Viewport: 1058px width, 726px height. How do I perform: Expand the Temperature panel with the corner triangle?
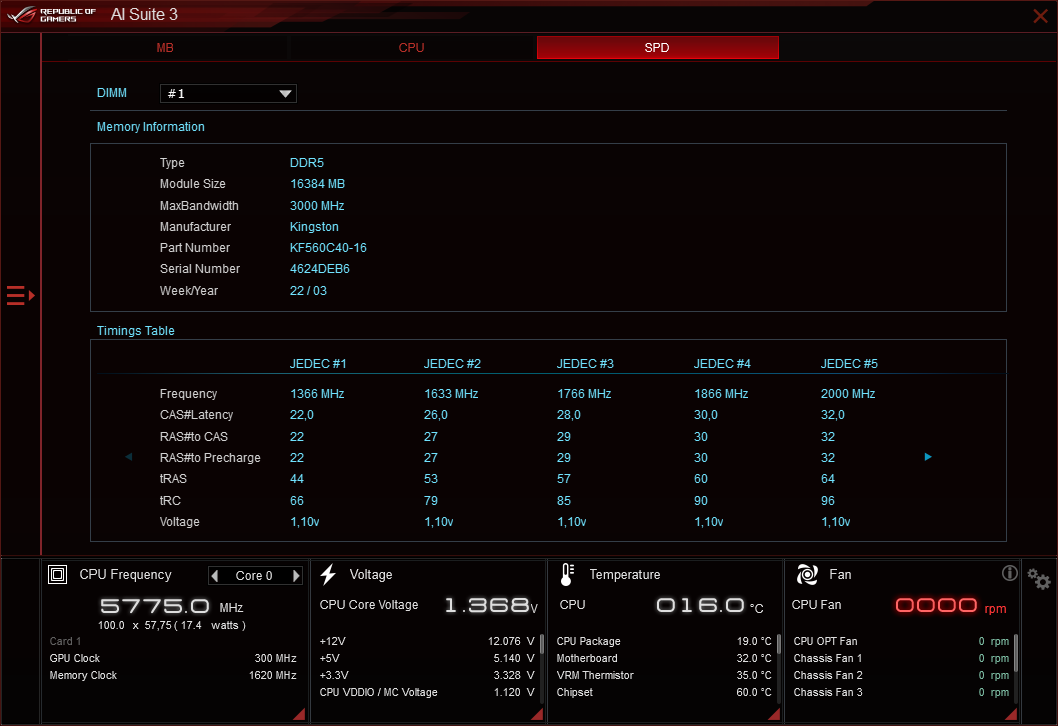(773, 713)
